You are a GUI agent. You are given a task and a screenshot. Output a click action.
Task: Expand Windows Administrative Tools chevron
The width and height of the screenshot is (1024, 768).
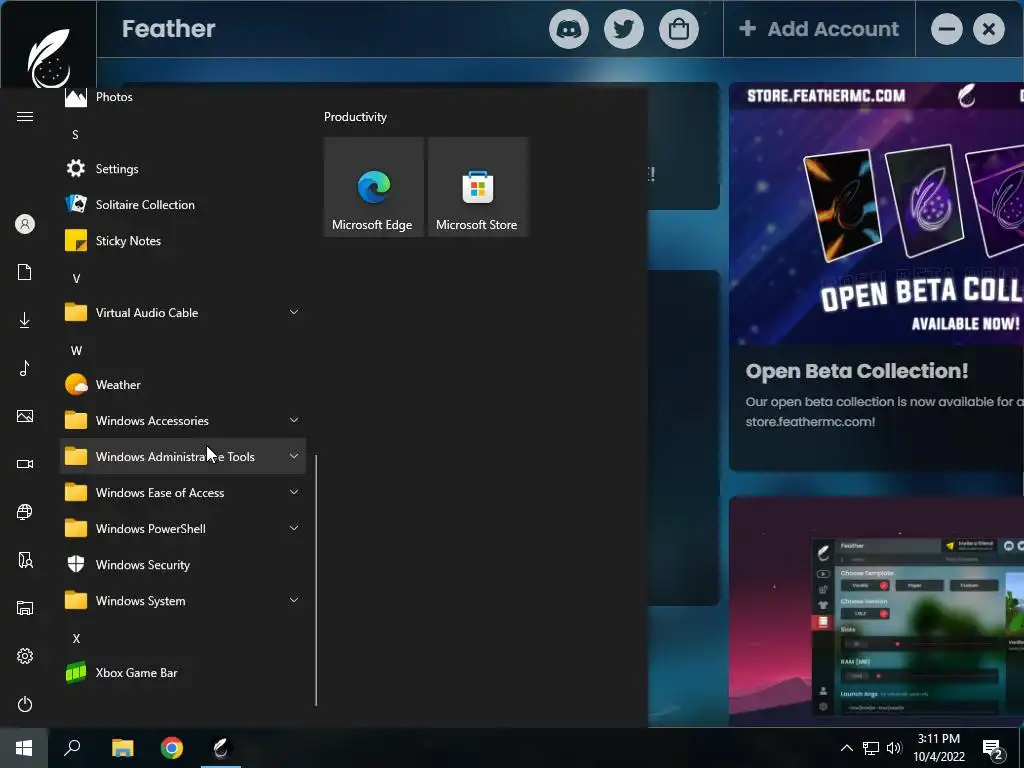tap(294, 456)
